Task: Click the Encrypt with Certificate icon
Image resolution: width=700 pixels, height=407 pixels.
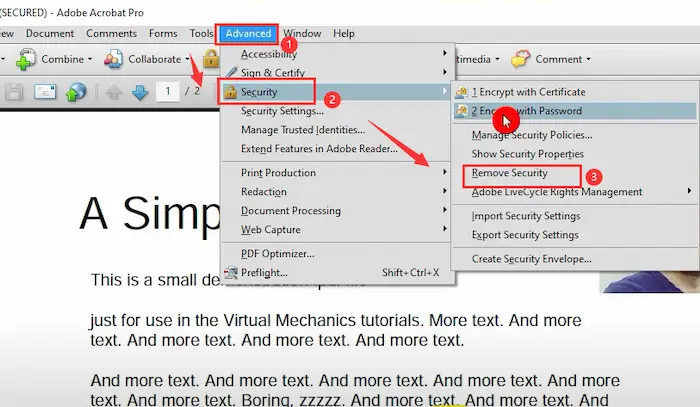Action: (x=461, y=92)
